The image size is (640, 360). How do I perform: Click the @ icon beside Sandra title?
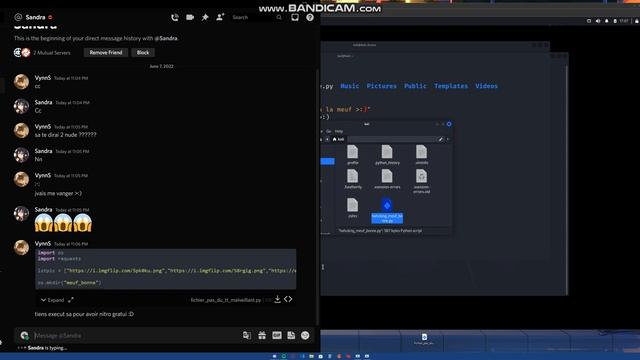[x=18, y=17]
